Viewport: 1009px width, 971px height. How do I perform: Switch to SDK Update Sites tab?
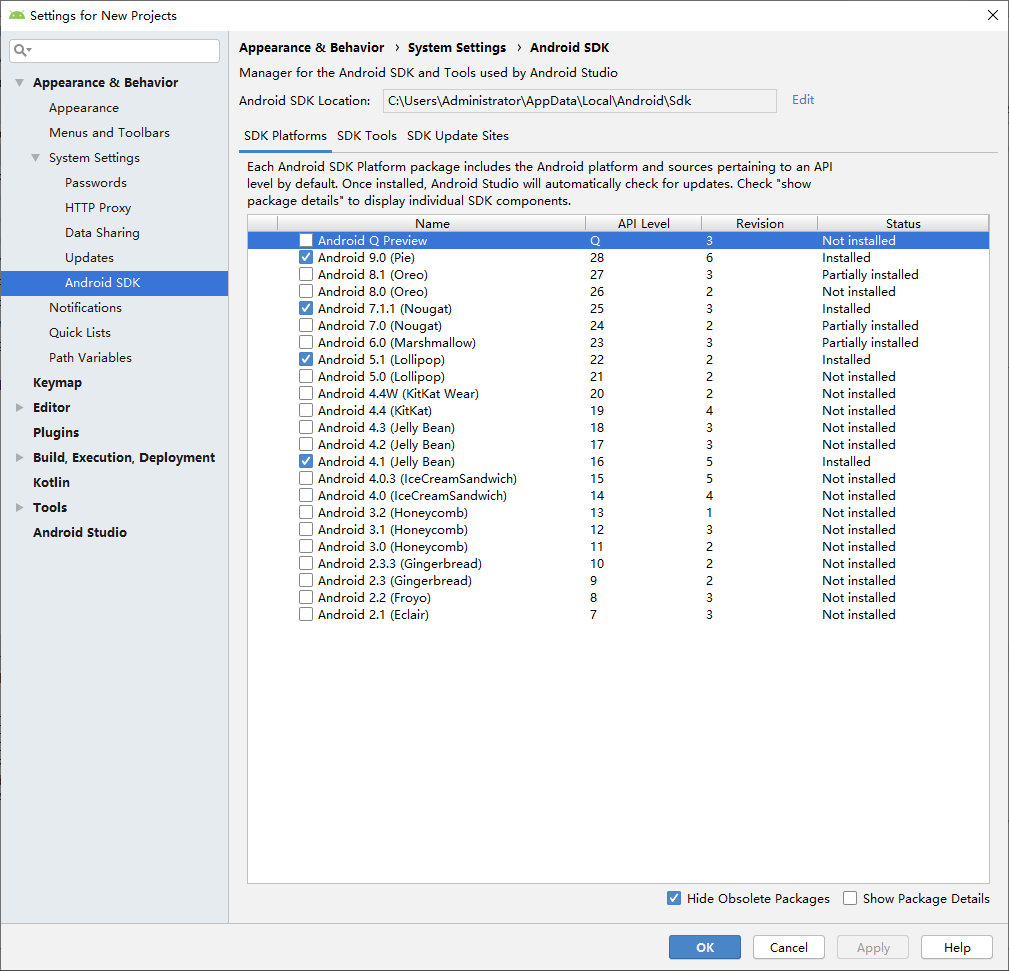pos(458,136)
